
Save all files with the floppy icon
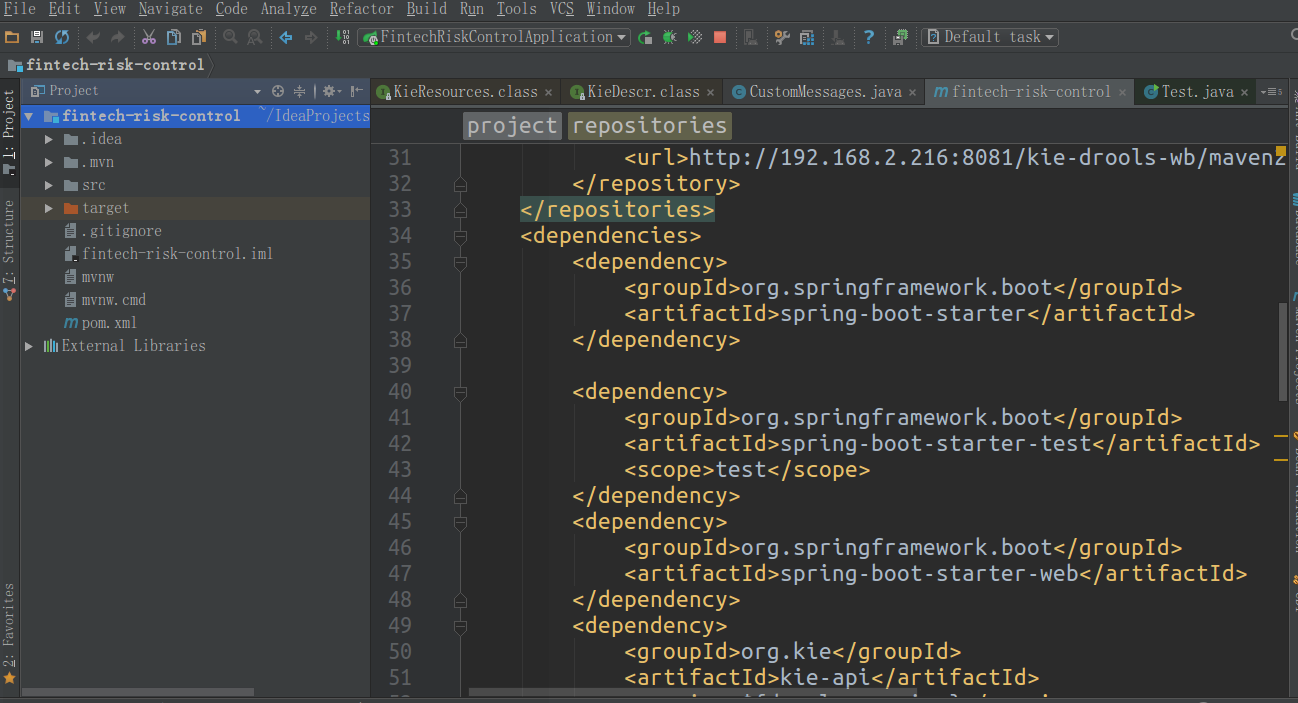click(37, 37)
